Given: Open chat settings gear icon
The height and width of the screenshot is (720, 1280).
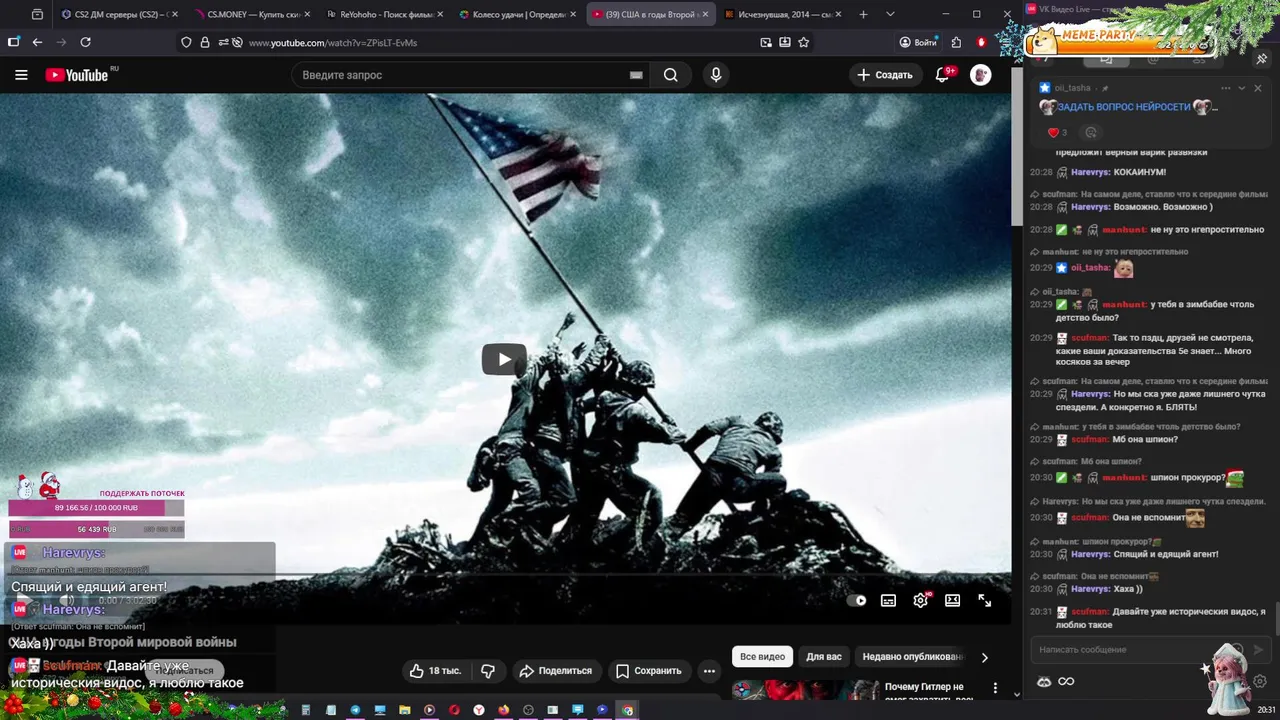Looking at the screenshot, I should [1260, 681].
